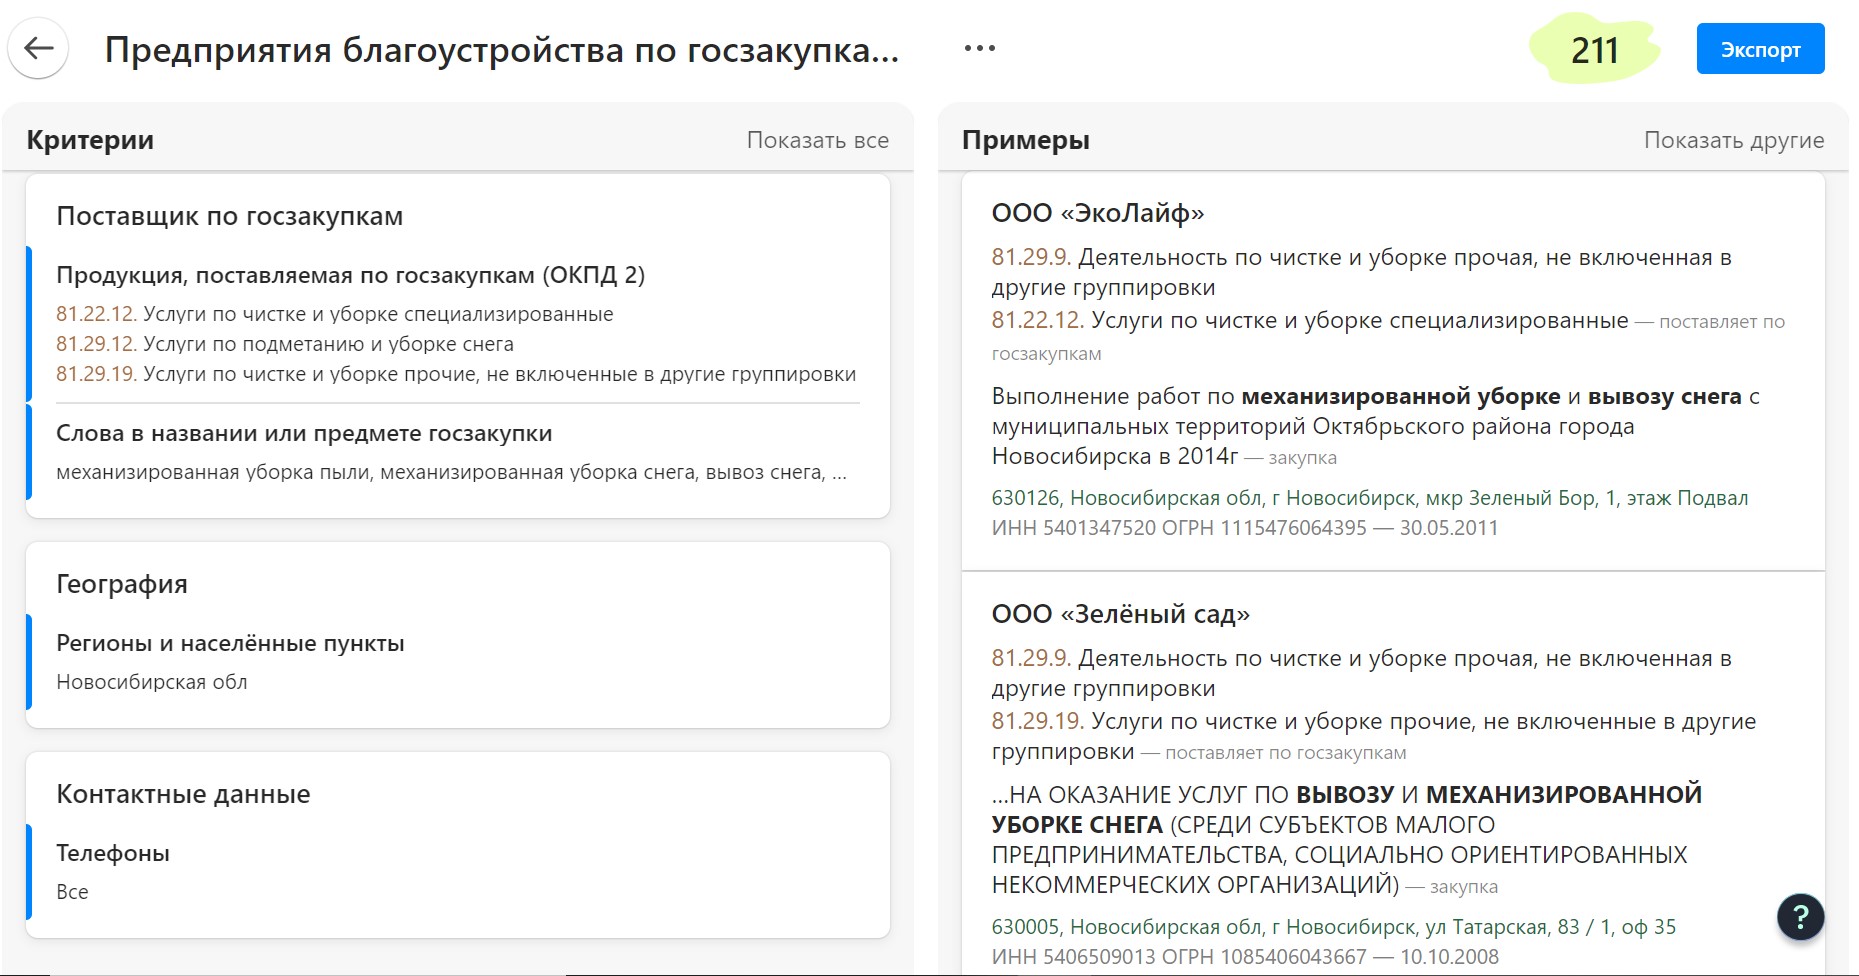Image resolution: width=1859 pixels, height=976 pixels.
Task: Click the ул Татарская address link
Action: coord(1333,927)
